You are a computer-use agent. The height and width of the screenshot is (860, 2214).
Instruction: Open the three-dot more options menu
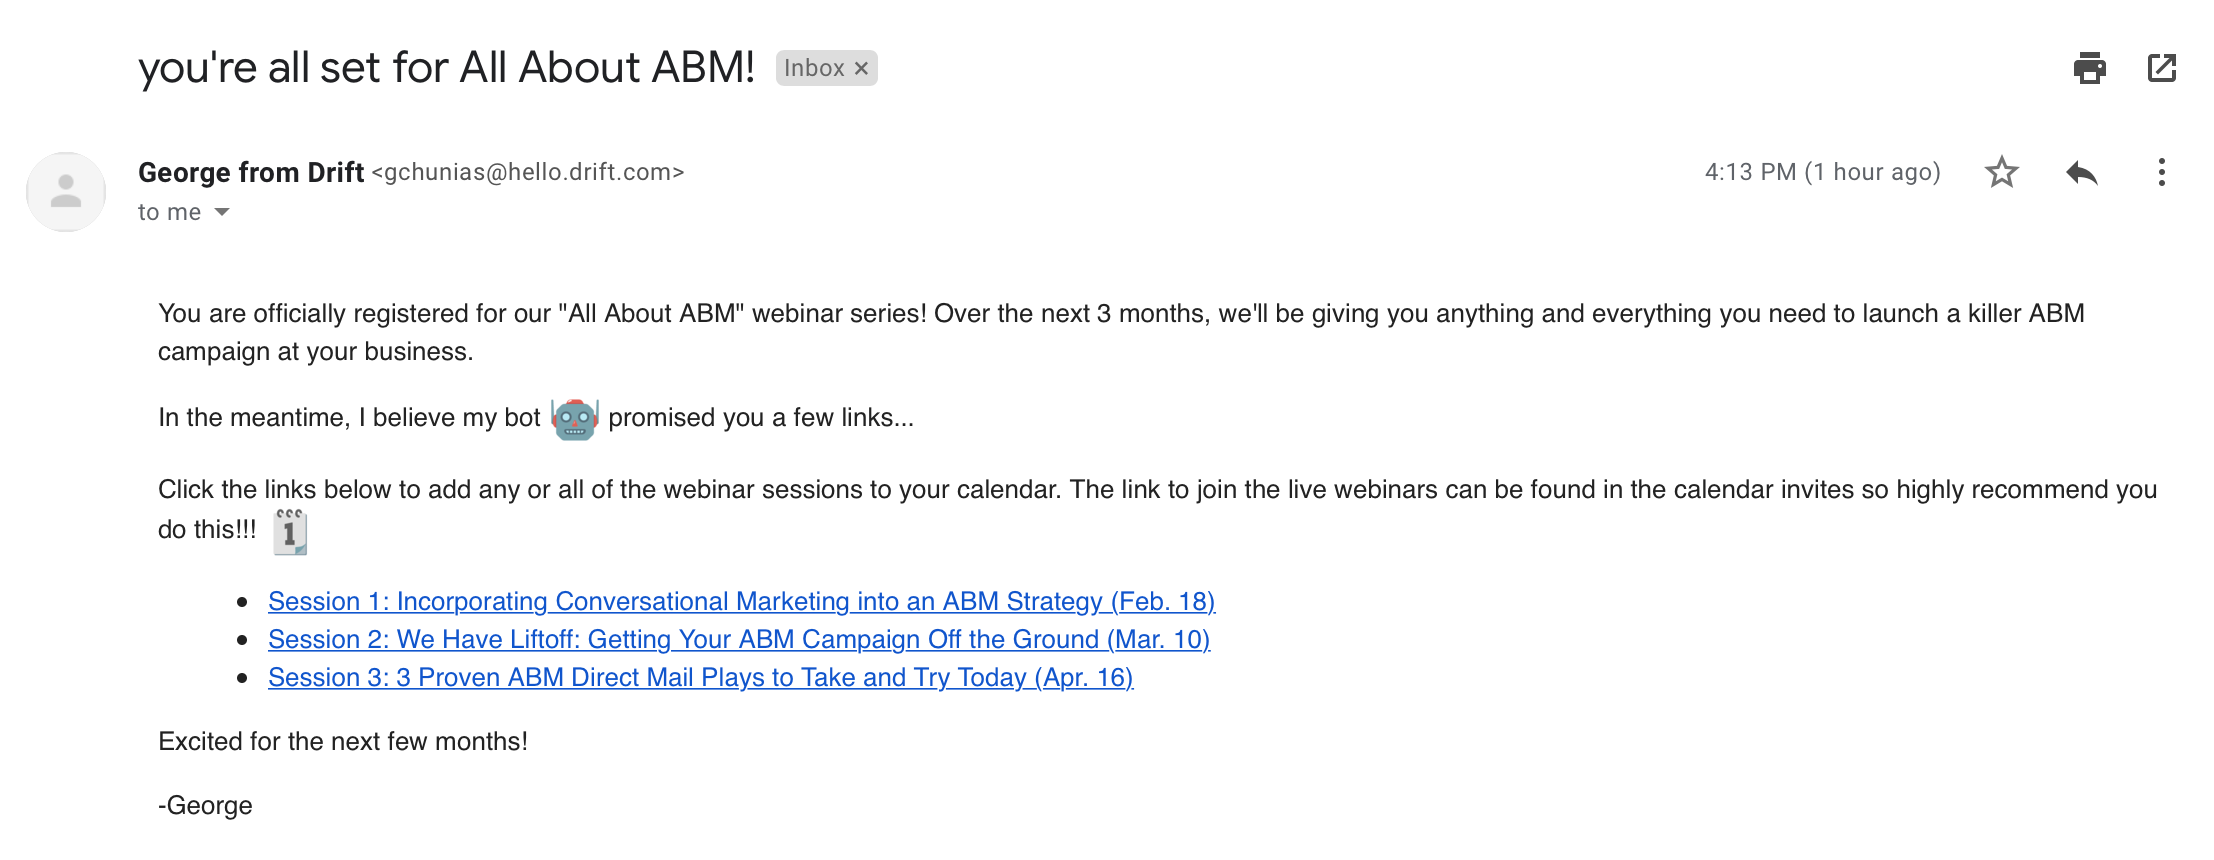(x=2161, y=172)
